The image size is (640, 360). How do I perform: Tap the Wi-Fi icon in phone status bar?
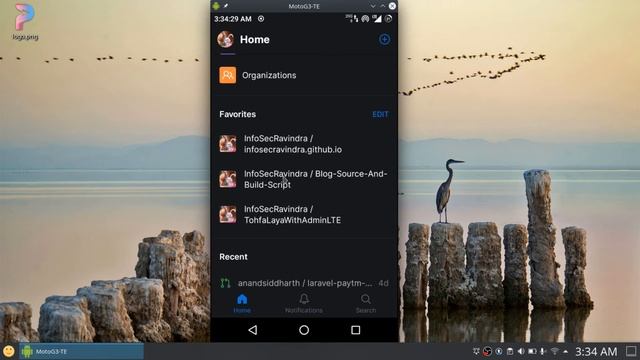coord(365,19)
